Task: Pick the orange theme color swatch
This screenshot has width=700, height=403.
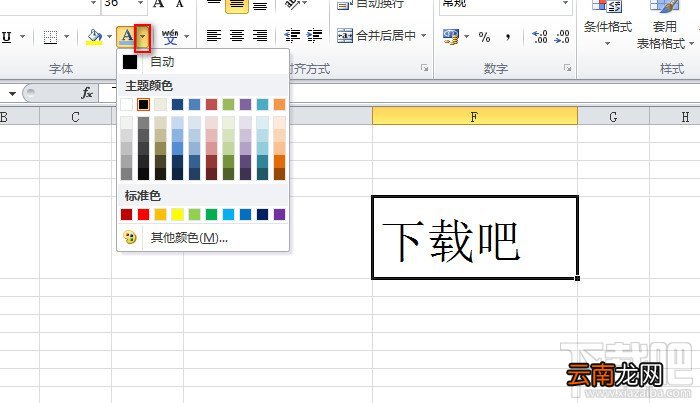Action: [x=279, y=104]
